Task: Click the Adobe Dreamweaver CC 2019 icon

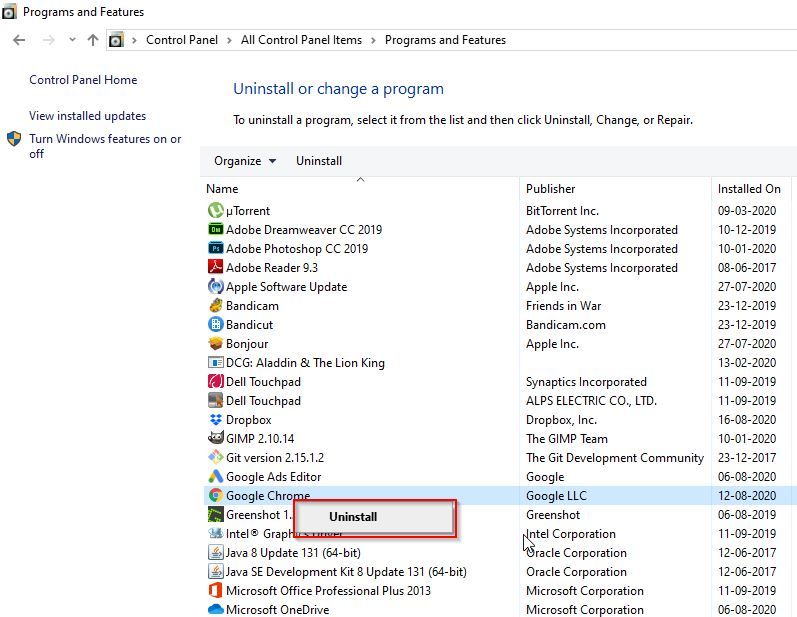Action: pyautogui.click(x=216, y=229)
